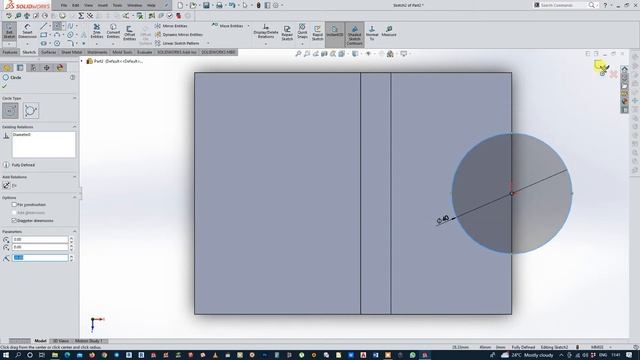The height and width of the screenshot is (360, 640).
Task: Select the center-point Circle type
Action: tap(10, 111)
